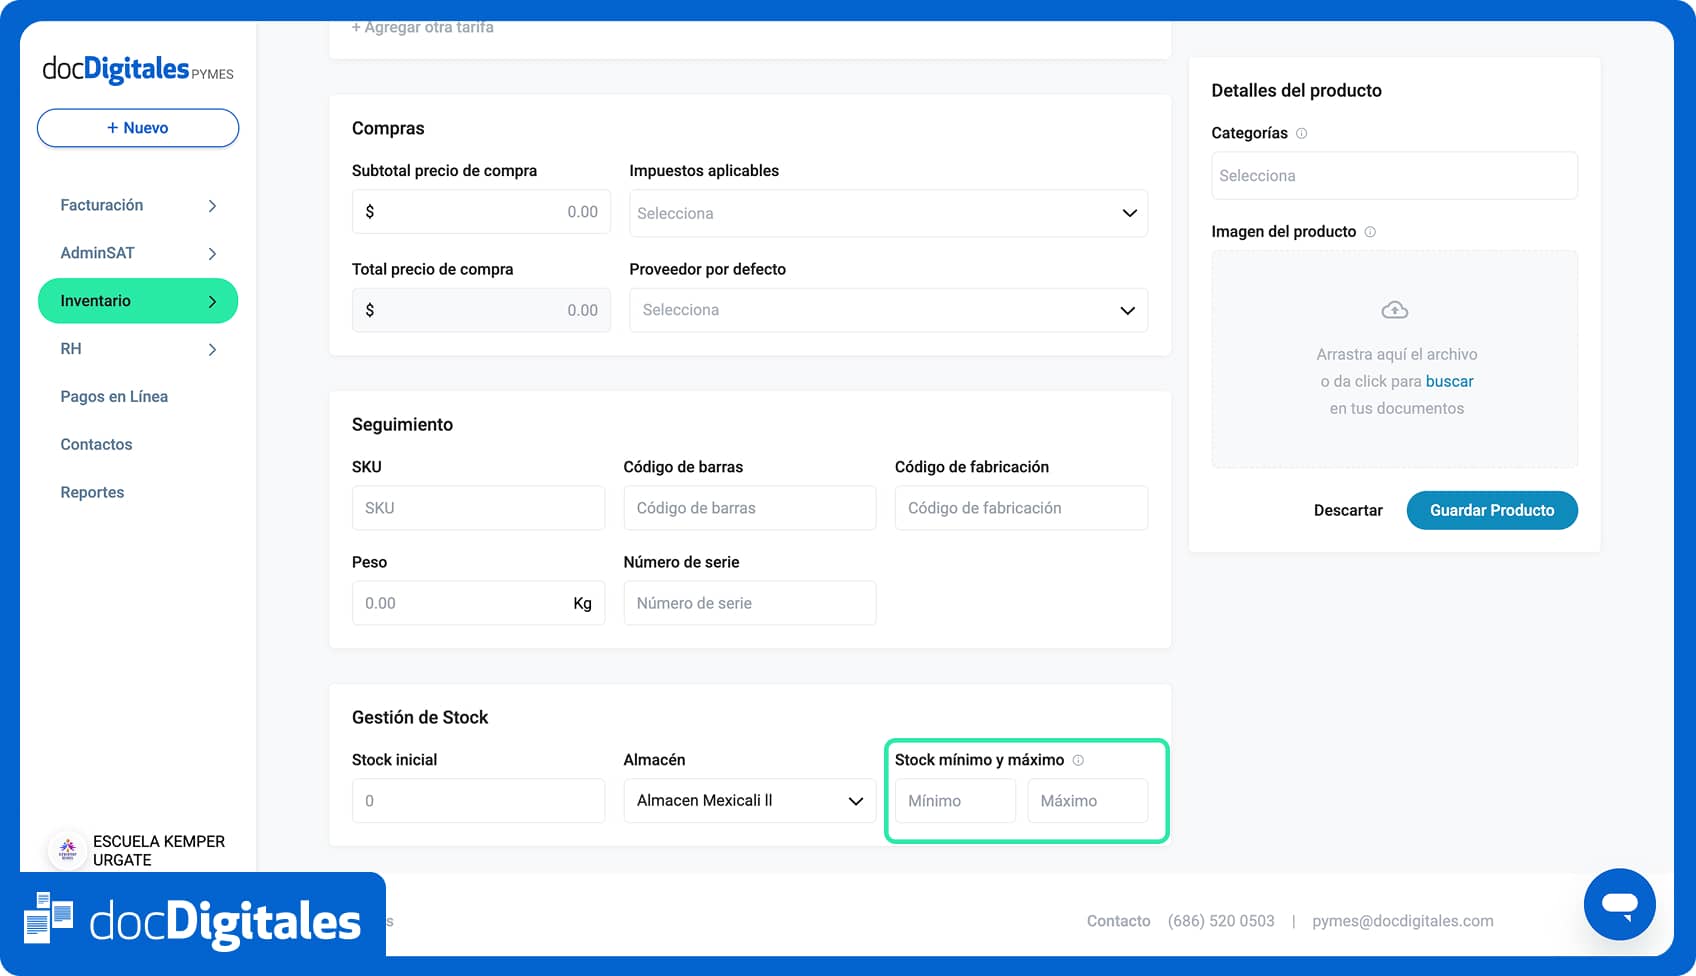
Task: Click the Número de serie field
Action: tap(750, 603)
